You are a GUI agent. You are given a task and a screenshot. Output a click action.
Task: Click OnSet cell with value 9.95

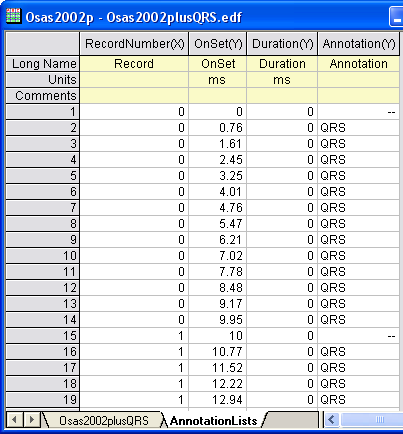[x=218, y=320]
